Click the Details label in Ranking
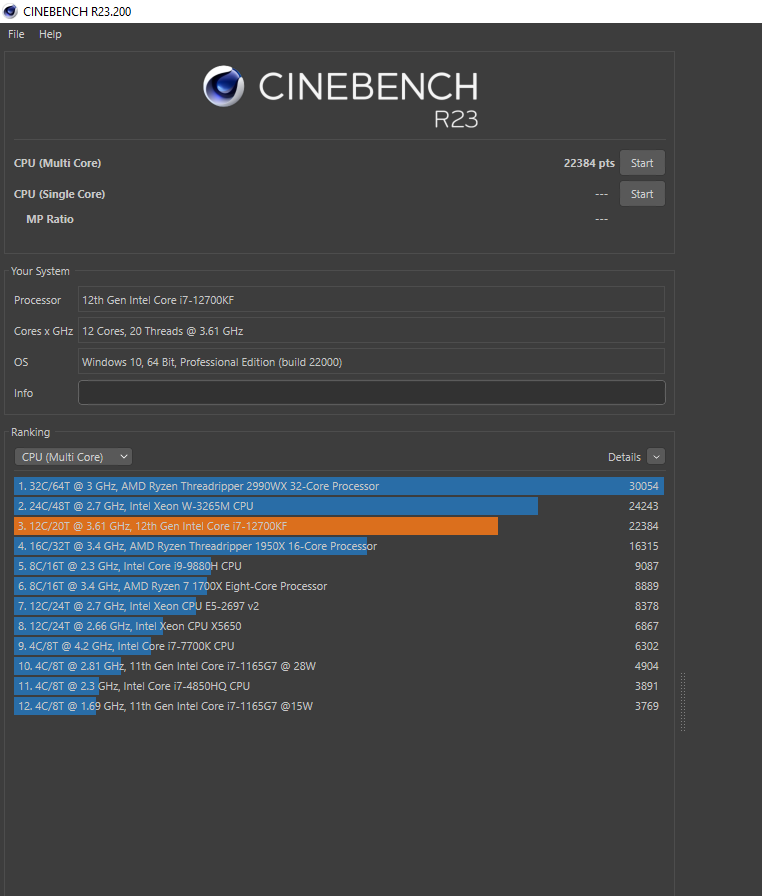Image resolution: width=762 pixels, height=896 pixels. coord(624,457)
